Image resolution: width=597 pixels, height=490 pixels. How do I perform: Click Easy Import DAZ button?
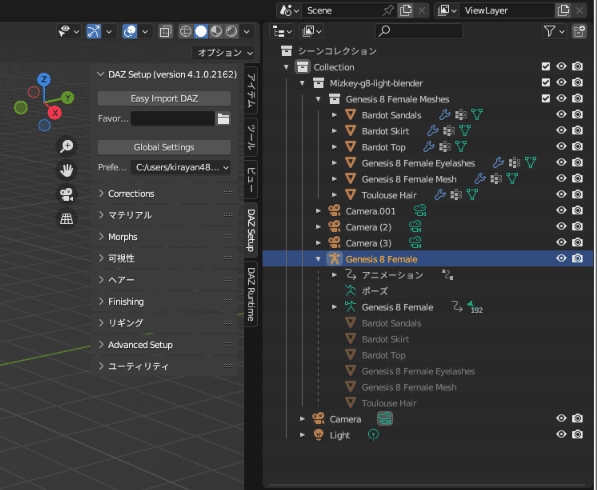(164, 99)
